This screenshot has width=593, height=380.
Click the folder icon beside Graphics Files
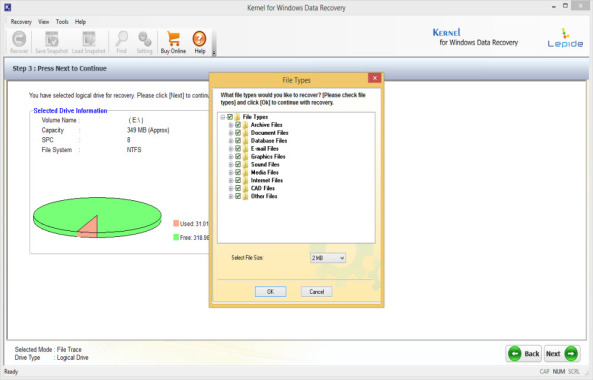click(245, 157)
